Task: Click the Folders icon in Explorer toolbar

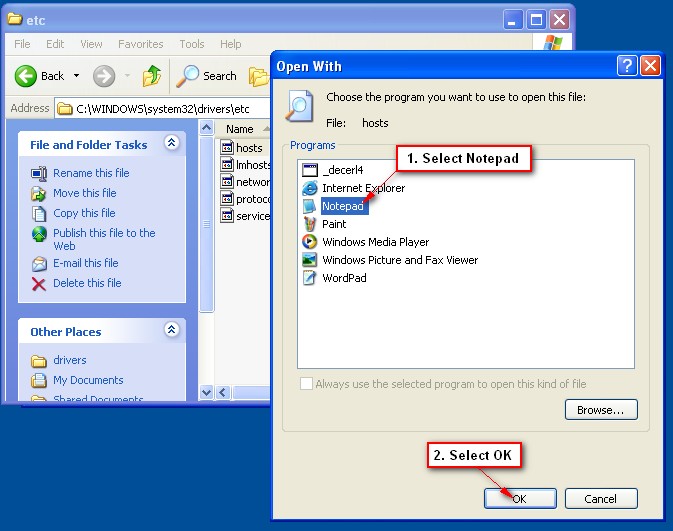Action: click(x=259, y=76)
